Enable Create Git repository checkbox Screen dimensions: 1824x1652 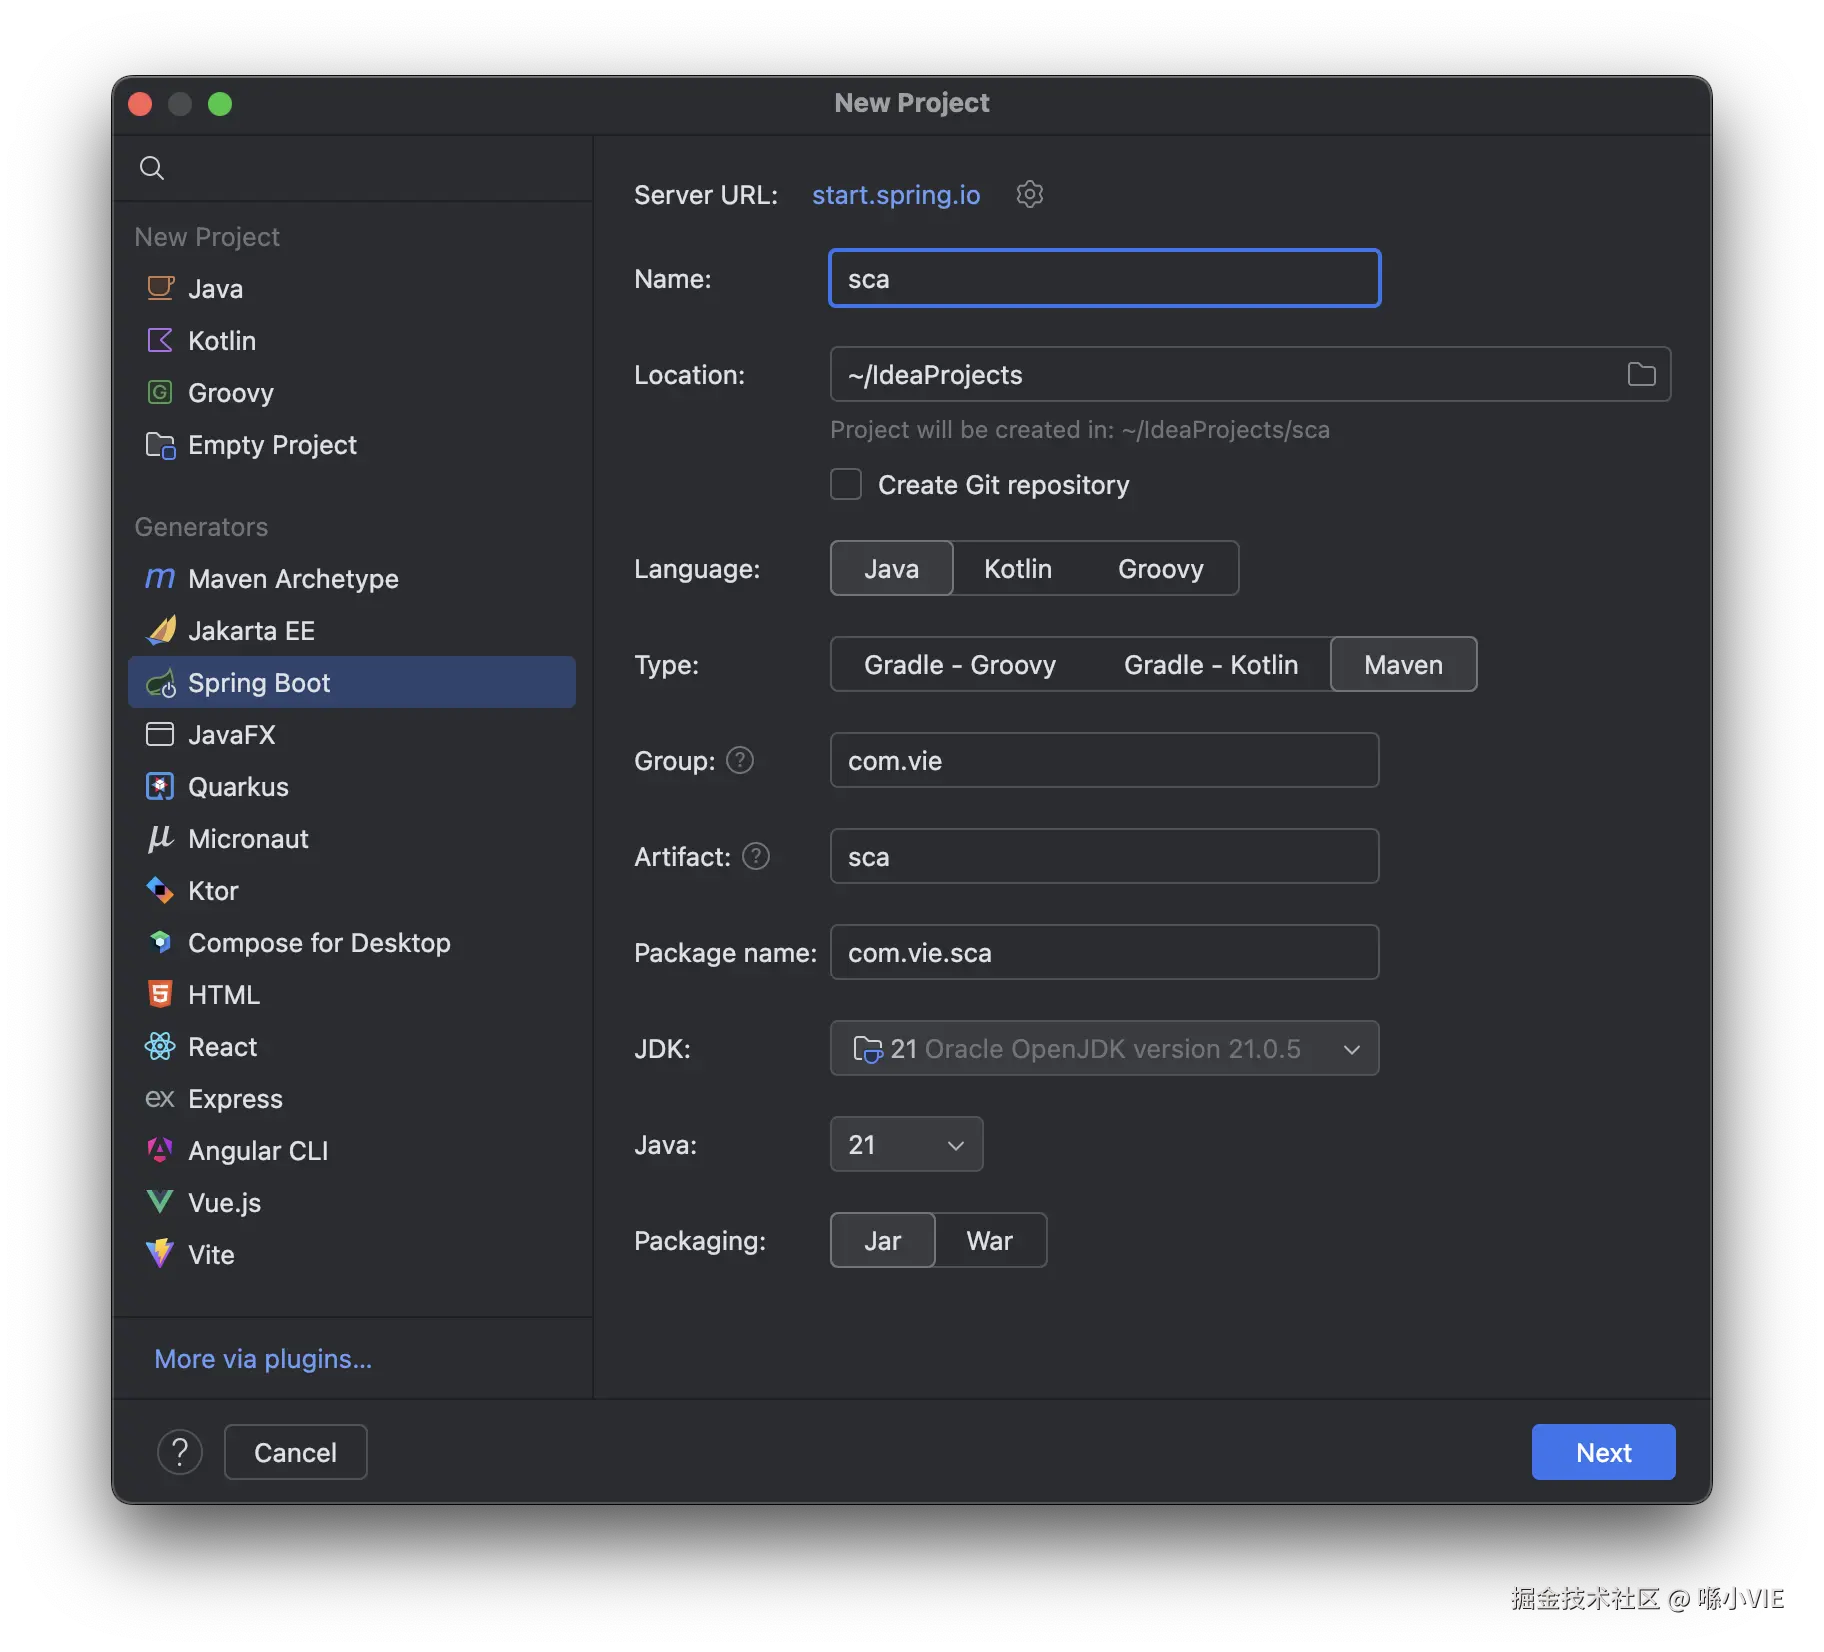[846, 485]
